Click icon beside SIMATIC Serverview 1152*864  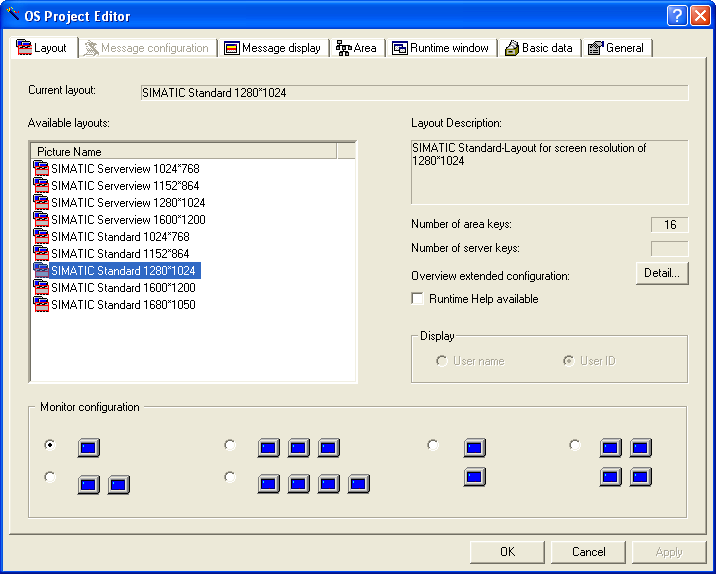pos(41,185)
